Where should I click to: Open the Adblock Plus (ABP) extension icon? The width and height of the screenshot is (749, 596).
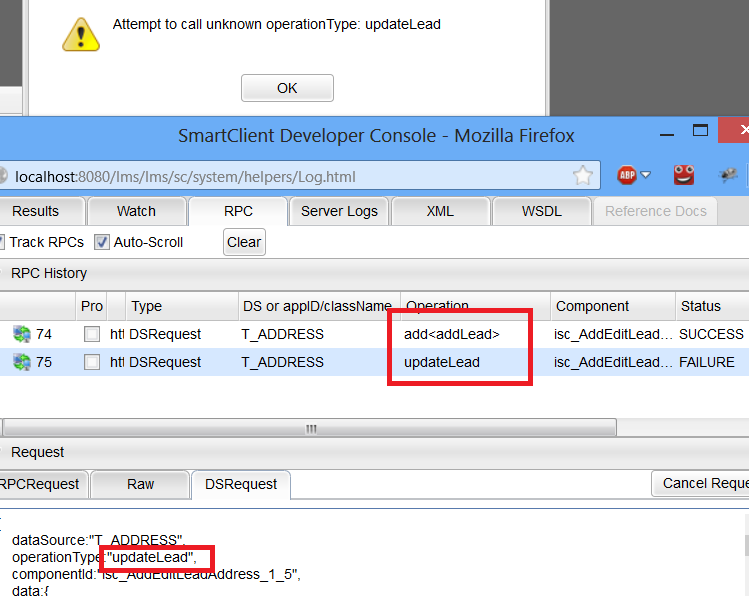(627, 175)
